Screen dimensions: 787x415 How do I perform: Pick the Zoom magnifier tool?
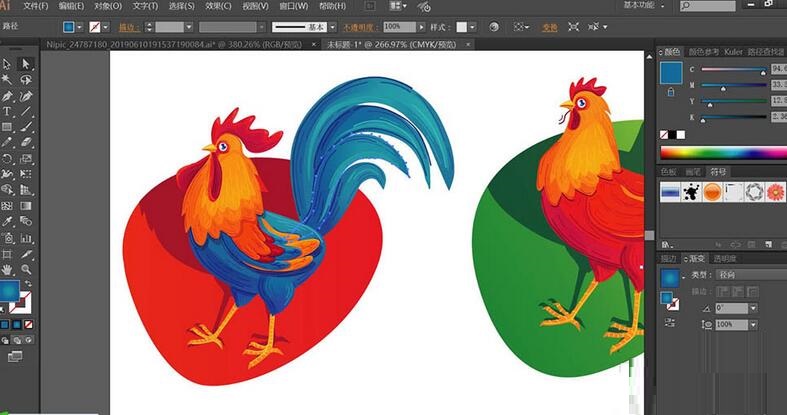[26, 269]
